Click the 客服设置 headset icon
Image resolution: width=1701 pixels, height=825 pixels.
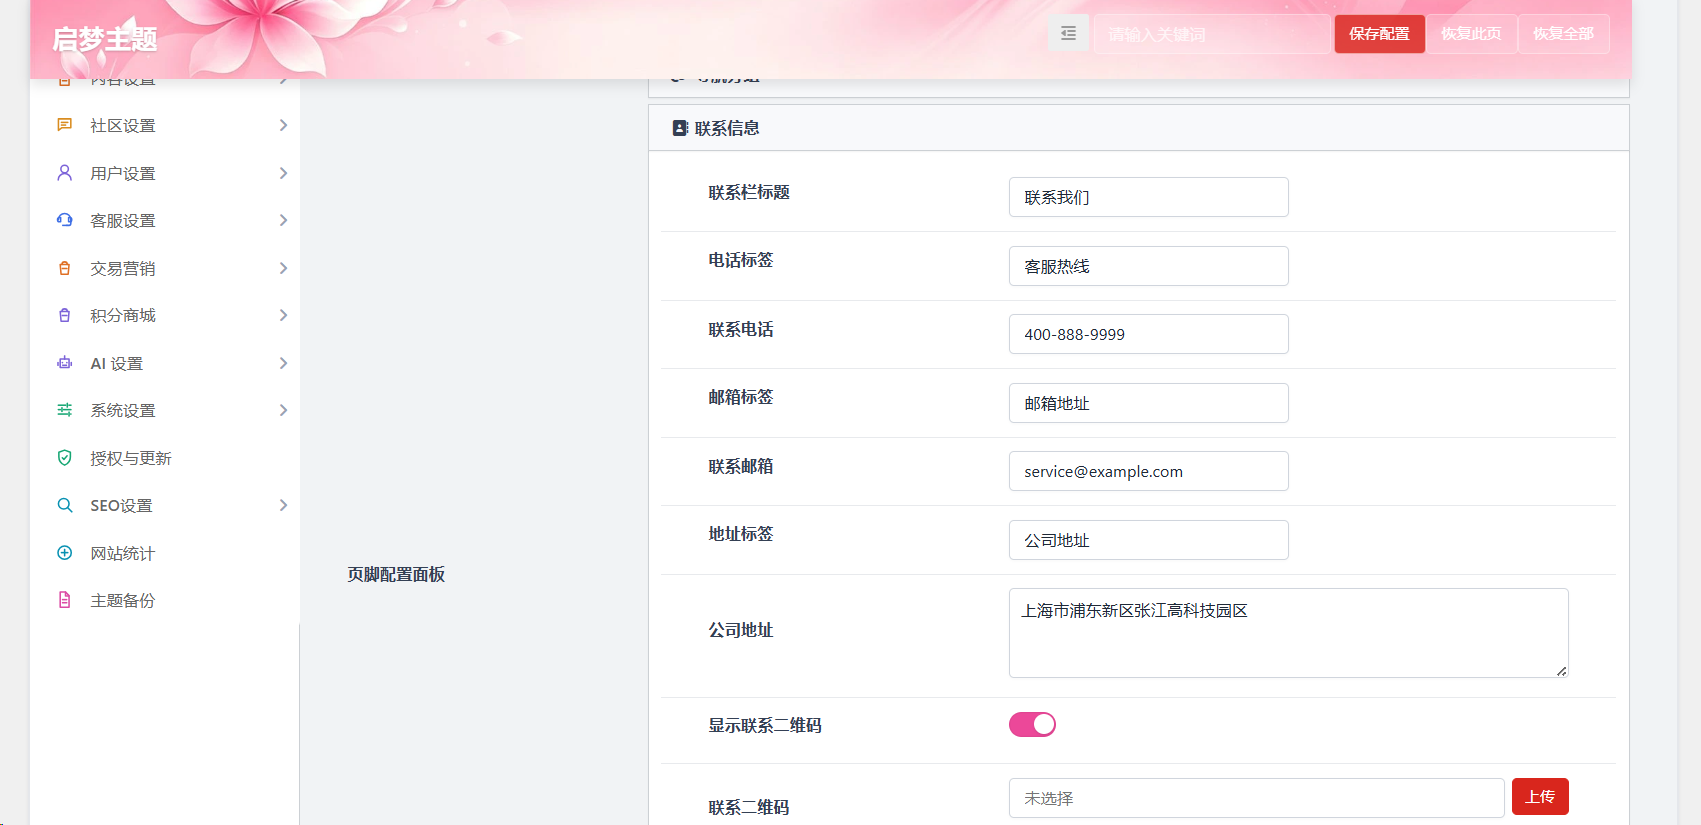click(64, 220)
